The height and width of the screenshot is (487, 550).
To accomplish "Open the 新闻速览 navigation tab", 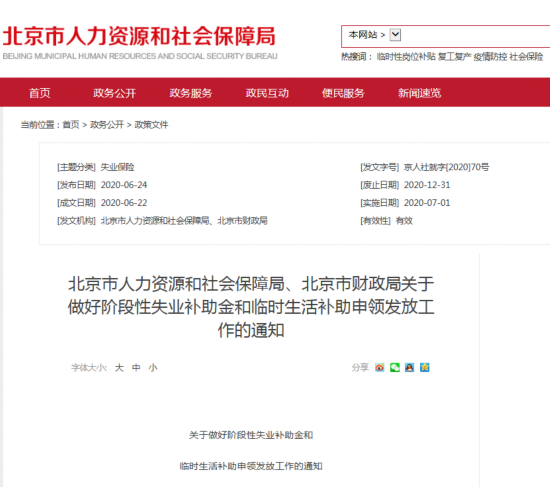I will tap(420, 93).
